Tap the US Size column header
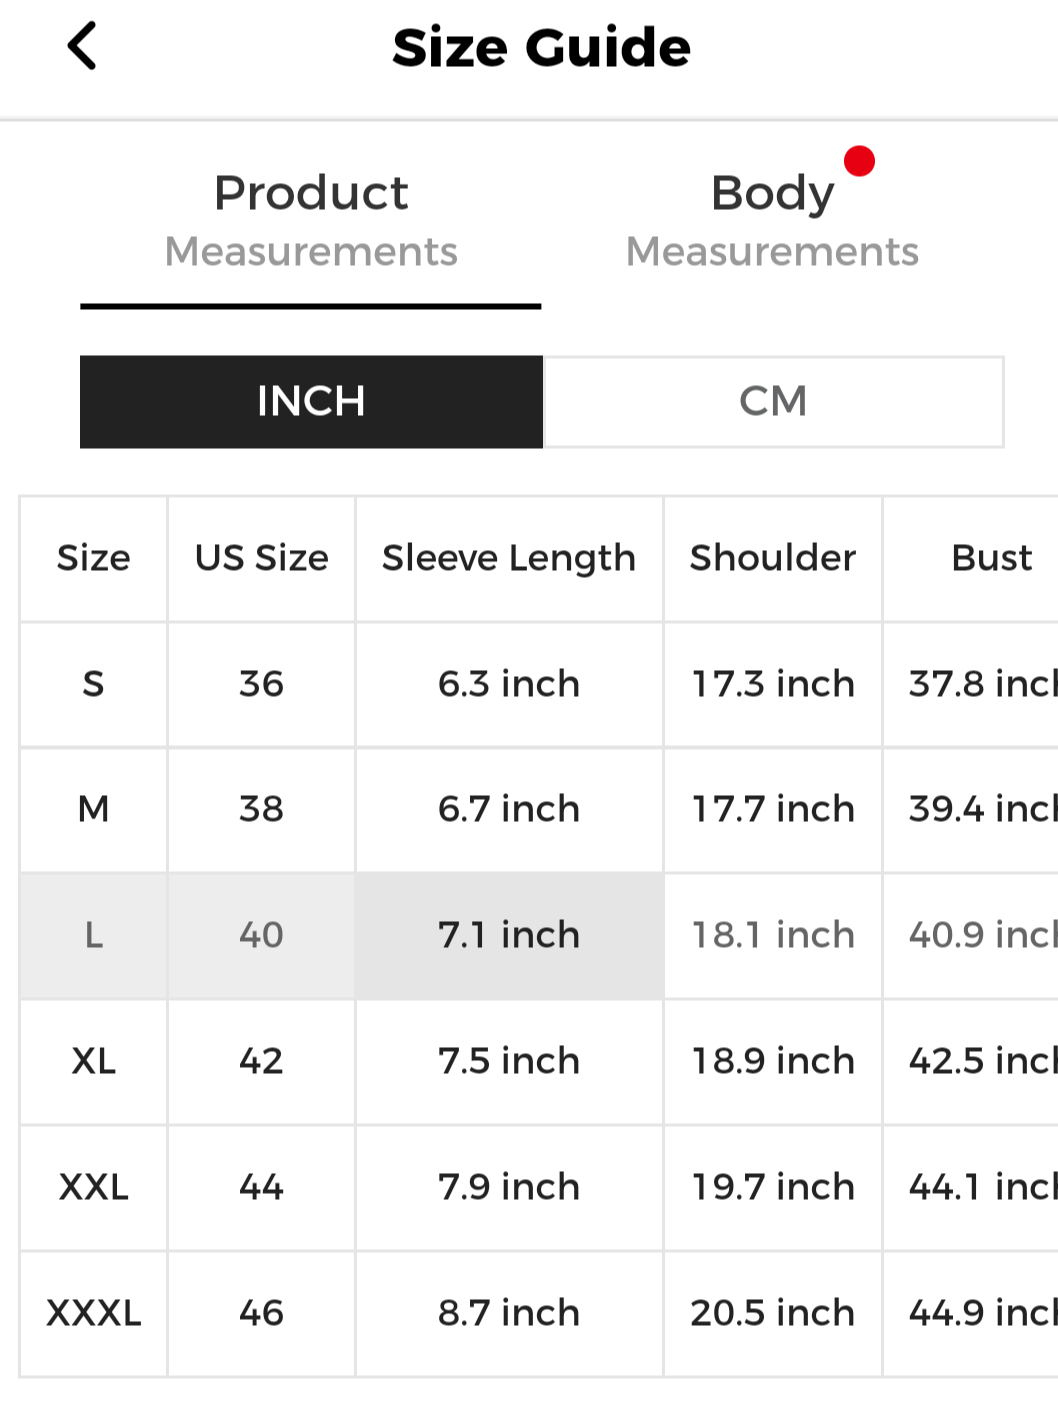Viewport: 1058px width, 1416px height. pos(261,558)
